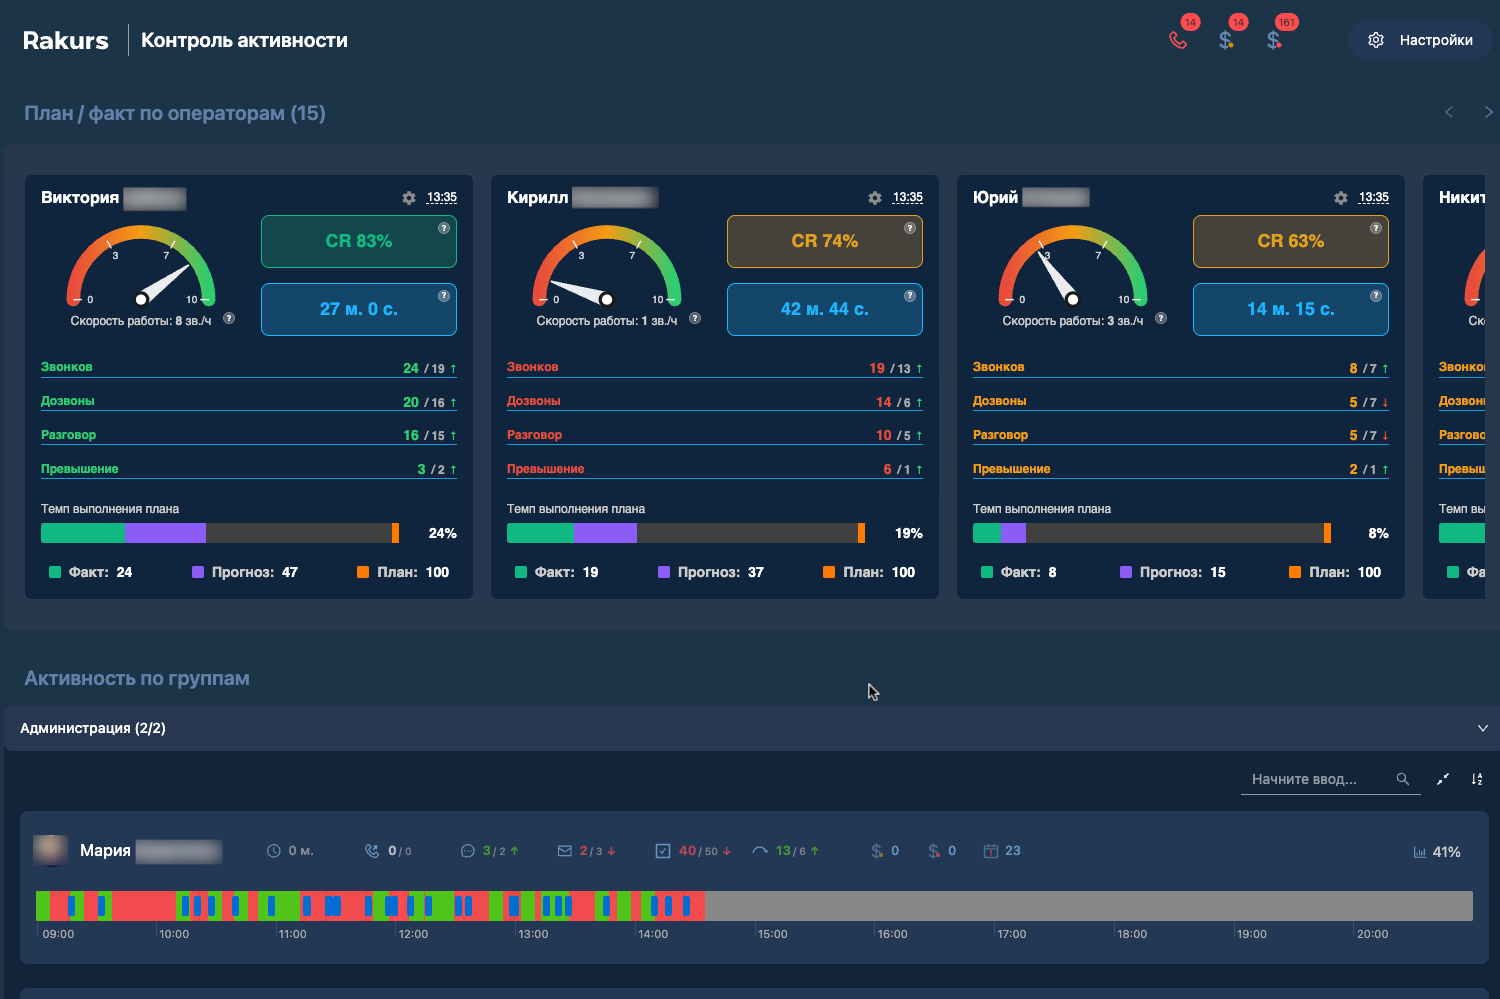The width and height of the screenshot is (1500, 999).
Task: Go to previous operators page arrow
Action: 1449,112
